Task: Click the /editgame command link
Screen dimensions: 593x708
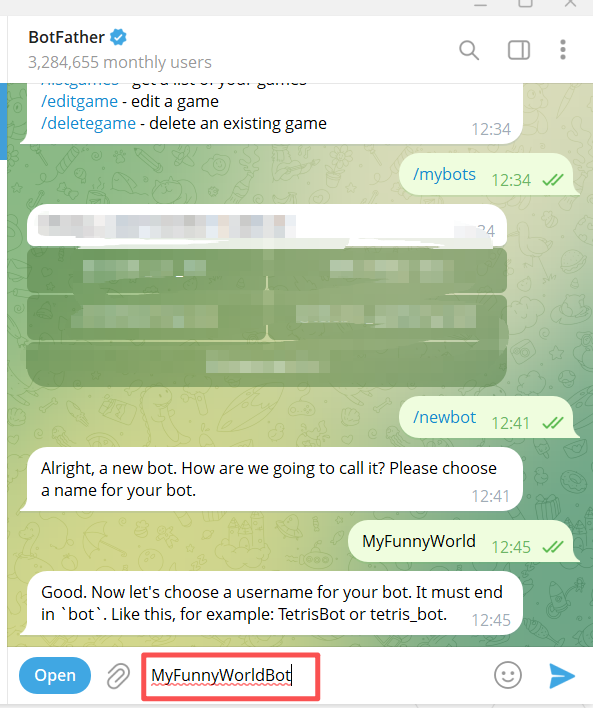Action: (79, 102)
